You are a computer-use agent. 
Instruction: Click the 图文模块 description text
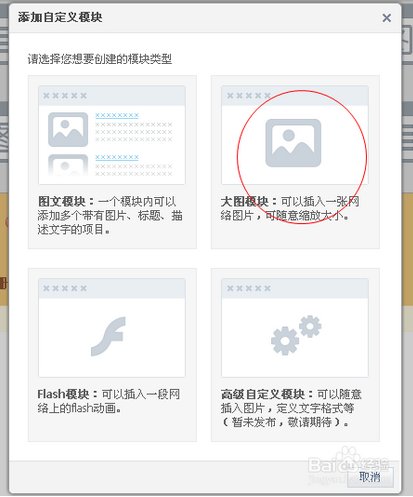(110, 216)
